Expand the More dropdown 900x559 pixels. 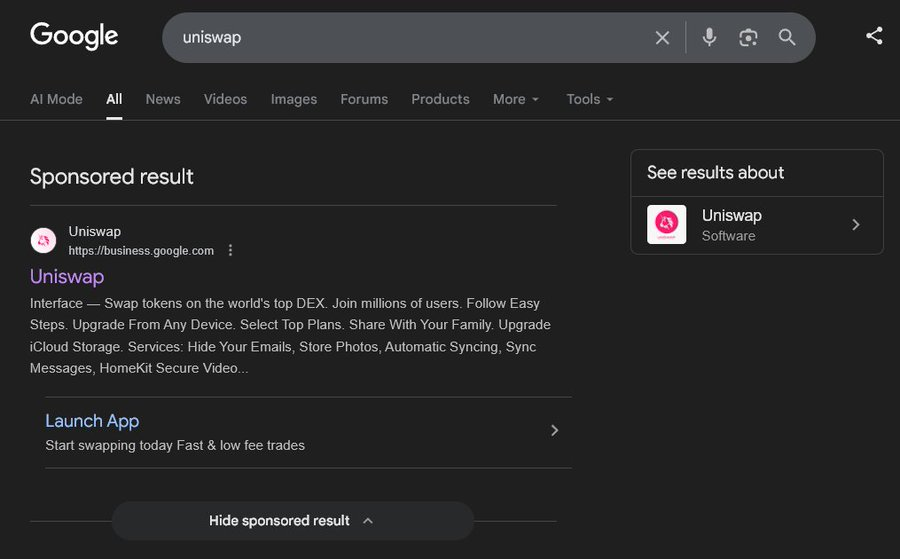pyautogui.click(x=516, y=99)
